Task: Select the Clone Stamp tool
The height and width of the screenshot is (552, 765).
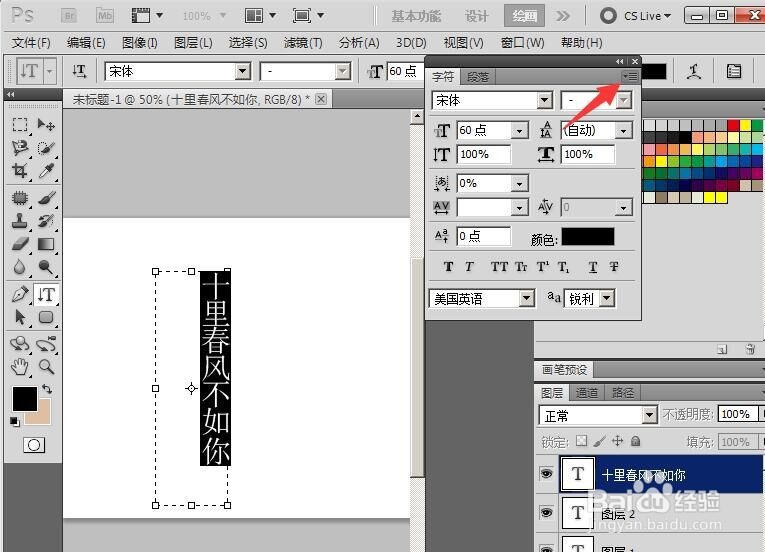Action: point(20,221)
